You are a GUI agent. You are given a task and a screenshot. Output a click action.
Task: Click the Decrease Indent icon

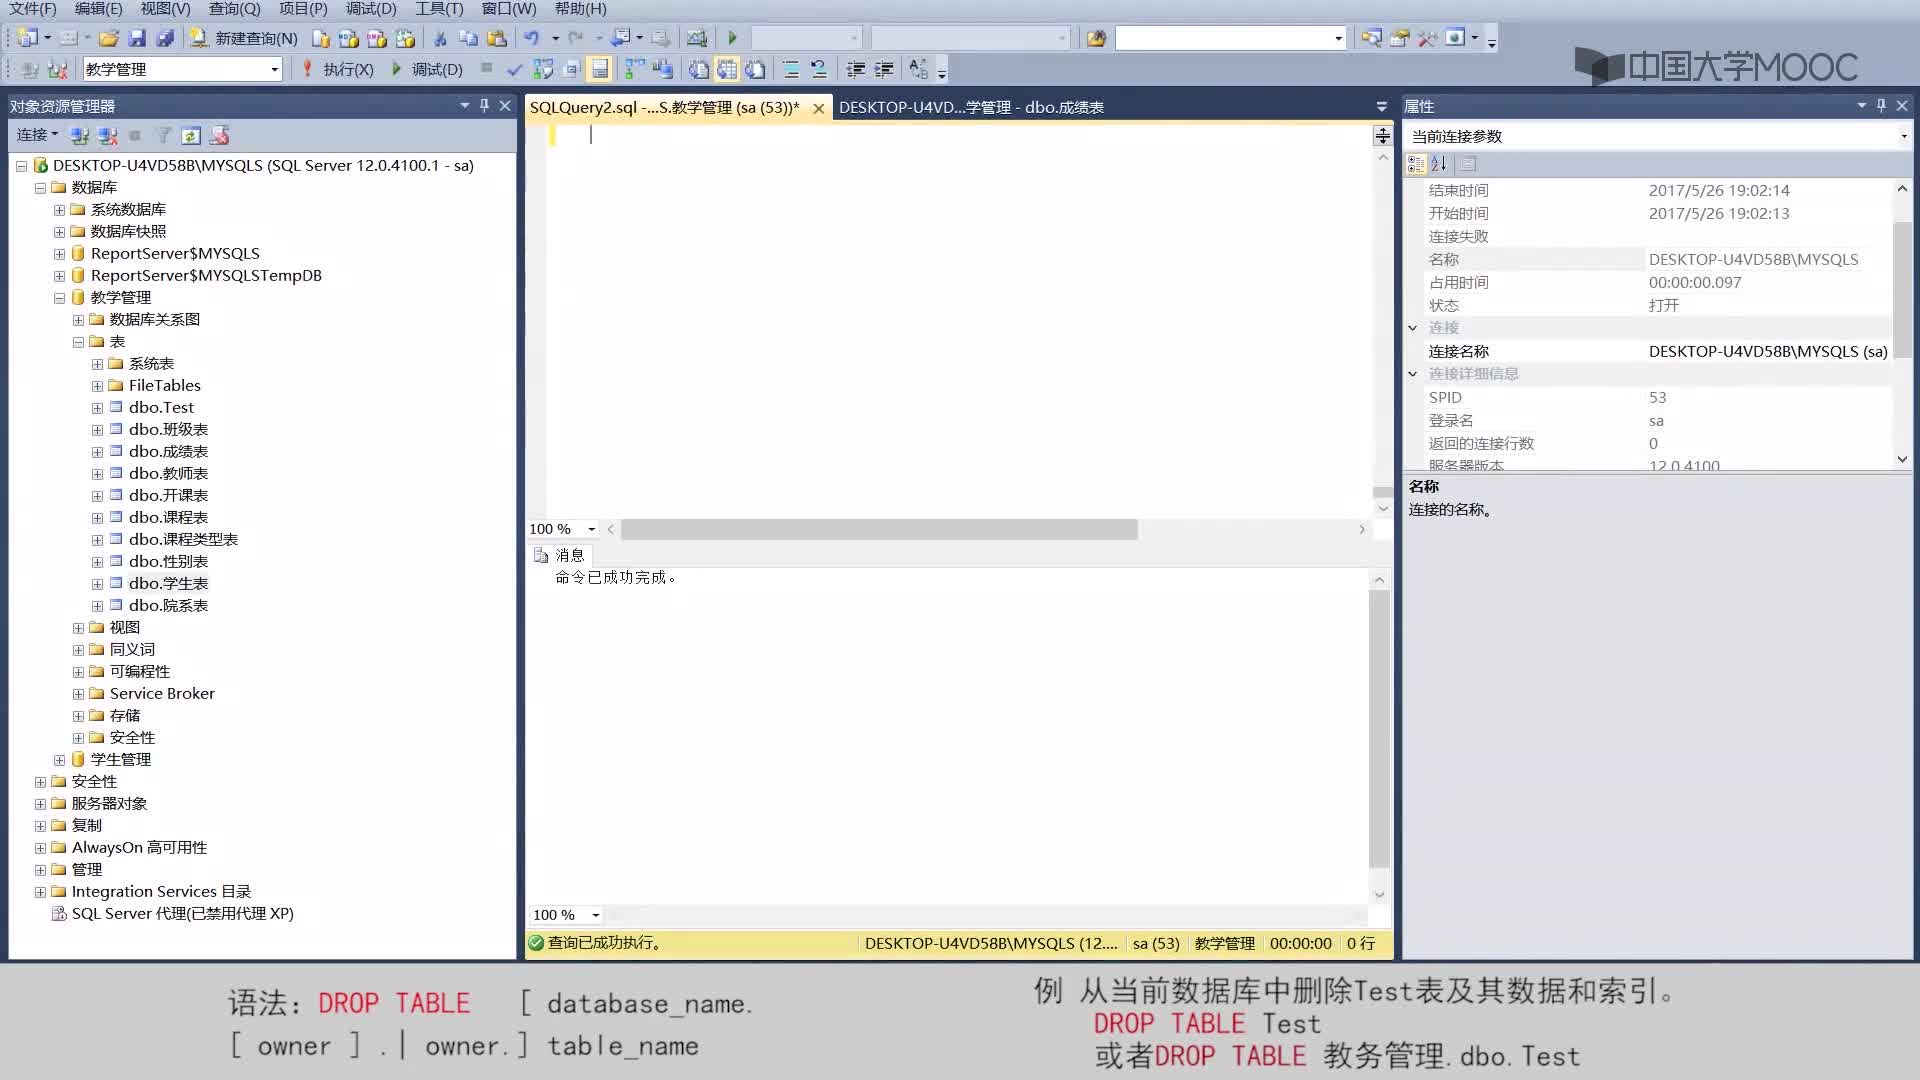pos(856,69)
